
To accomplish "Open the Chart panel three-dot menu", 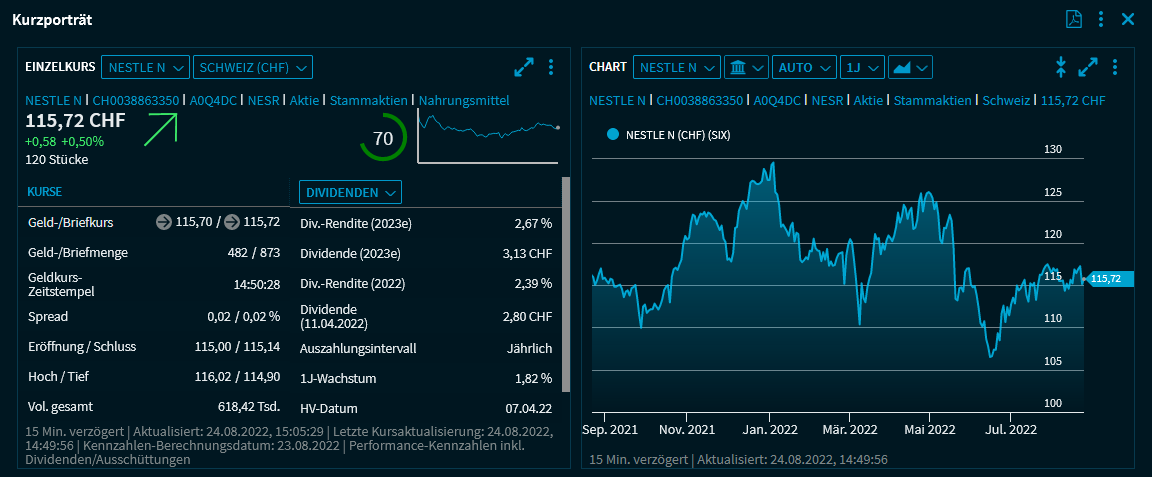I will point(1115,67).
